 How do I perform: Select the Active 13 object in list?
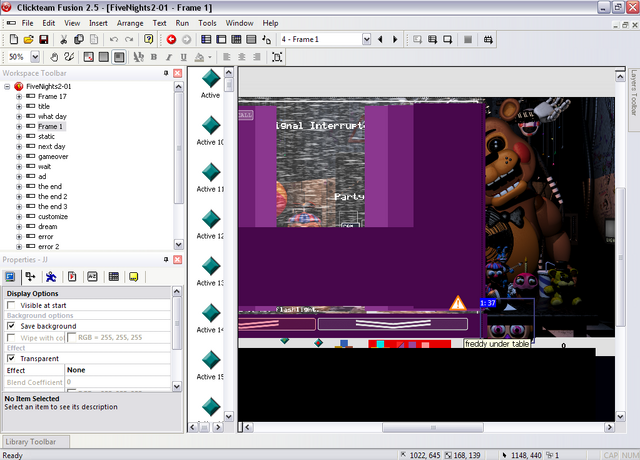211,271
